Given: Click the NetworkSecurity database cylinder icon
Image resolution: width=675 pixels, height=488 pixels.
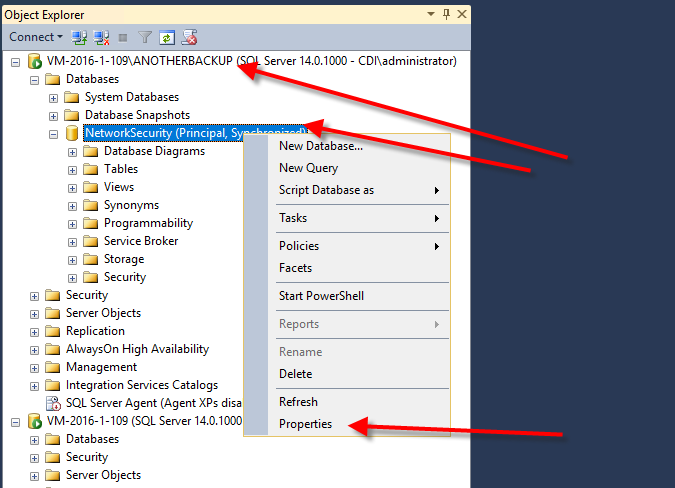Looking at the screenshot, I should click(x=72, y=133).
